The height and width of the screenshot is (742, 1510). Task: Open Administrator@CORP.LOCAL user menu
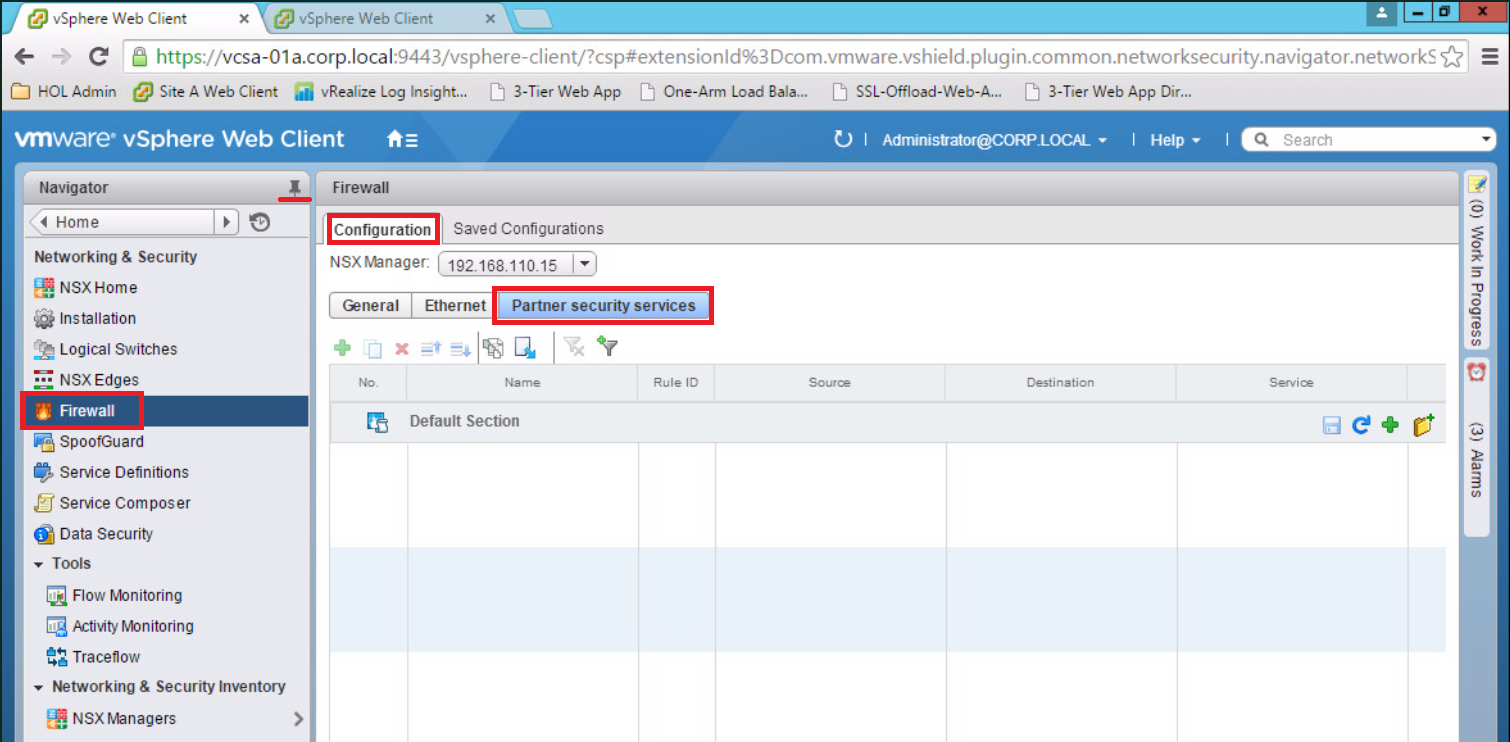[x=995, y=140]
